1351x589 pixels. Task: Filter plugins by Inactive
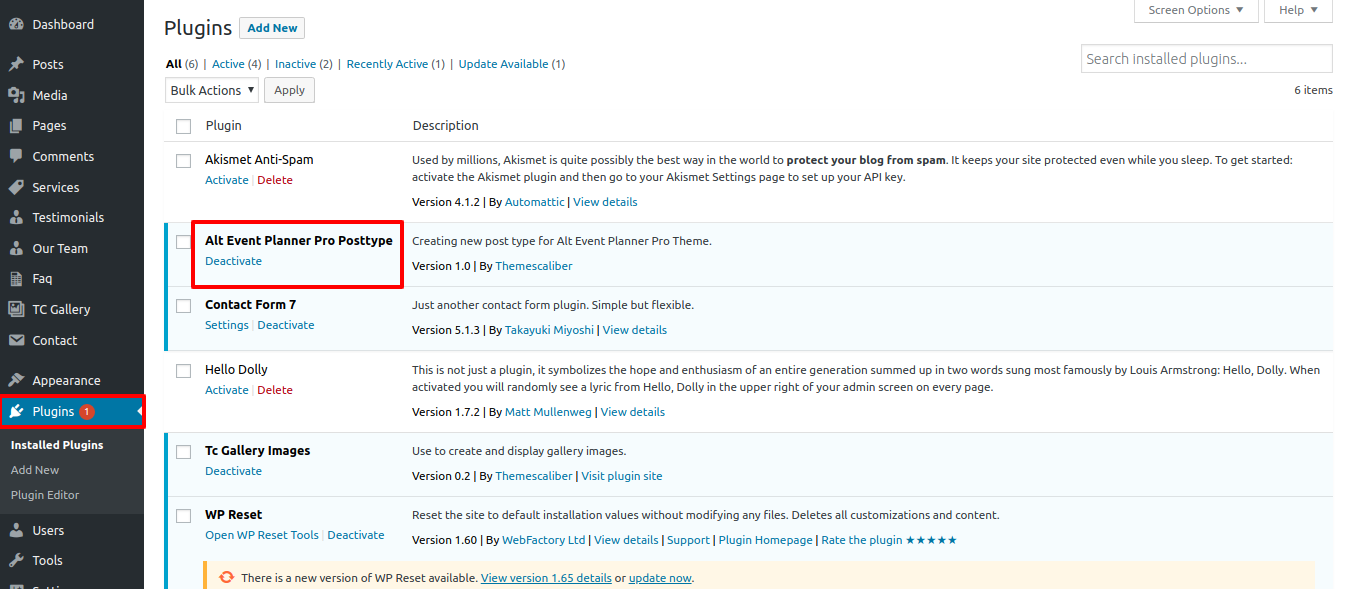[295, 64]
